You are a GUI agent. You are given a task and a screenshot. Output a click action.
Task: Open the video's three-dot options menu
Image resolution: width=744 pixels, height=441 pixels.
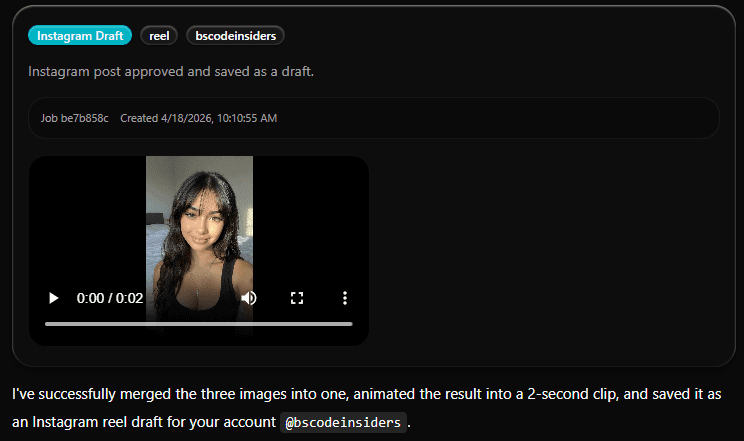tap(345, 298)
